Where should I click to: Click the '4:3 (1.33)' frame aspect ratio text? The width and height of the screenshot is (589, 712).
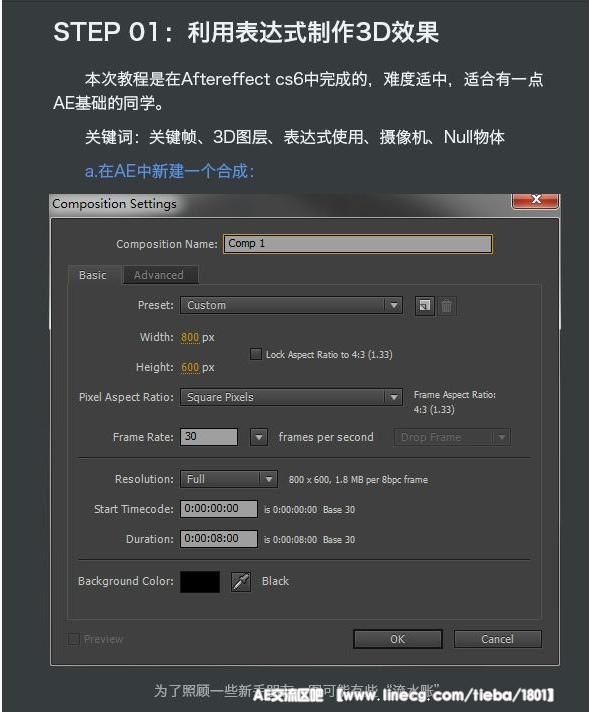434,410
